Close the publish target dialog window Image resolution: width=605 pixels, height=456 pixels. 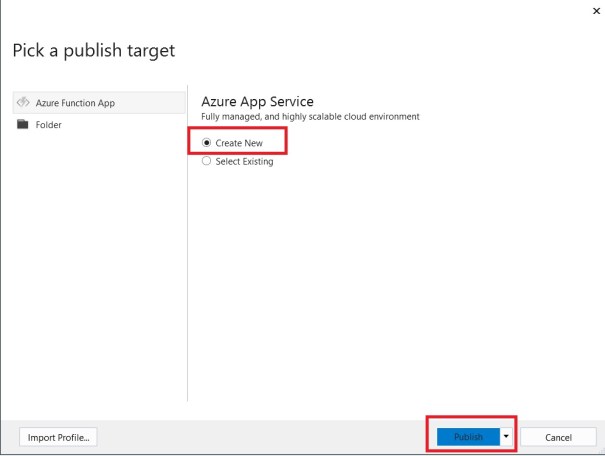coord(596,11)
